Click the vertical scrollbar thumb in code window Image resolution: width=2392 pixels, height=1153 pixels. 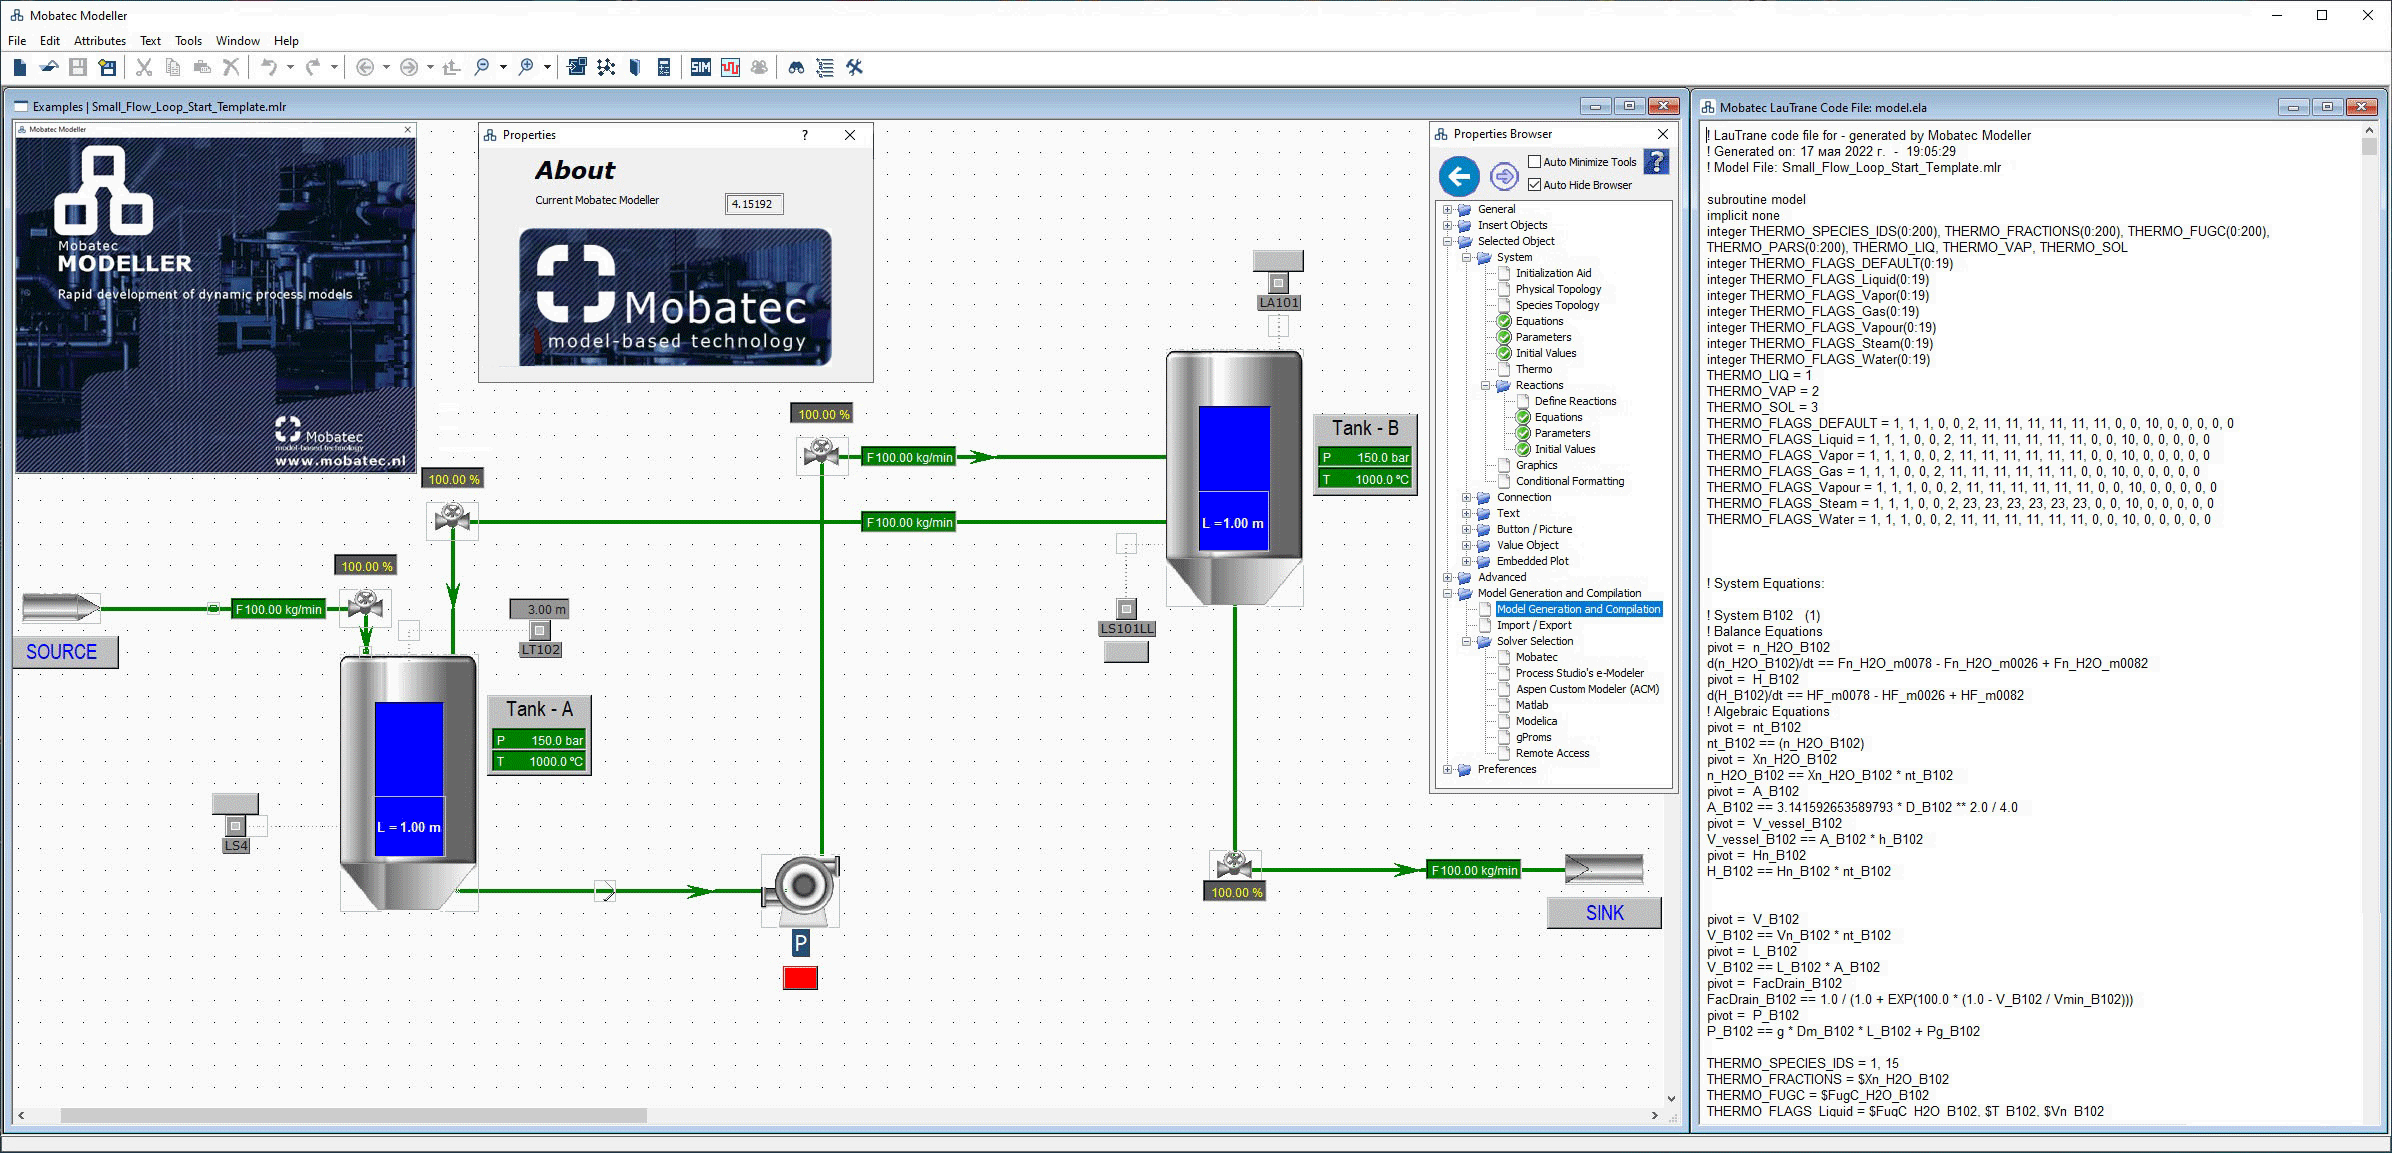click(2369, 147)
